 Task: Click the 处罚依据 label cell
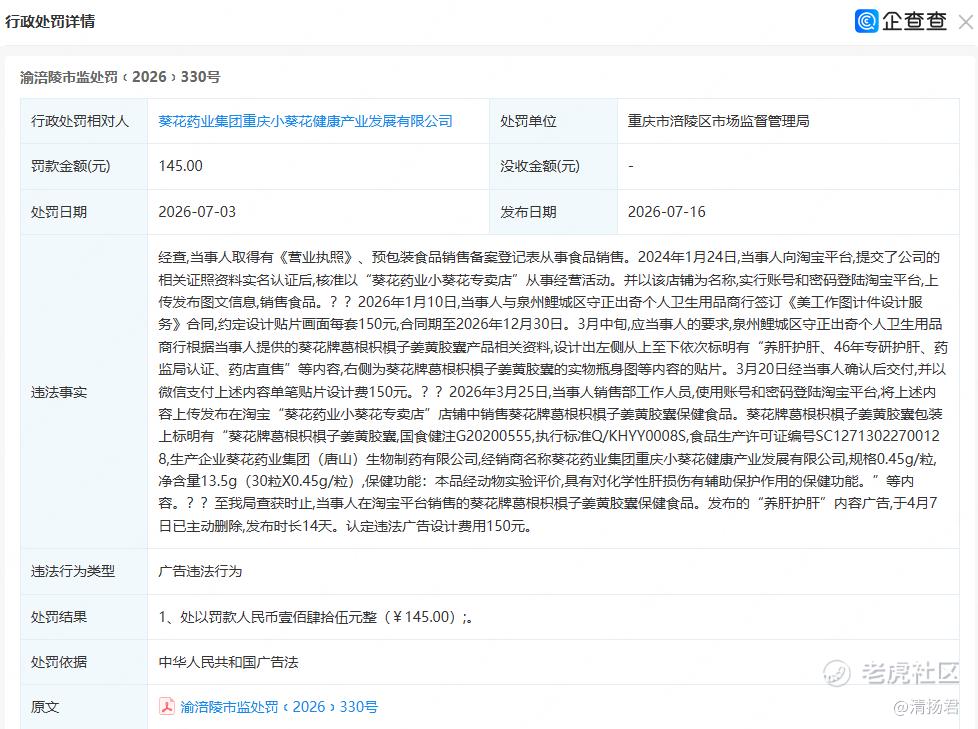click(84, 662)
